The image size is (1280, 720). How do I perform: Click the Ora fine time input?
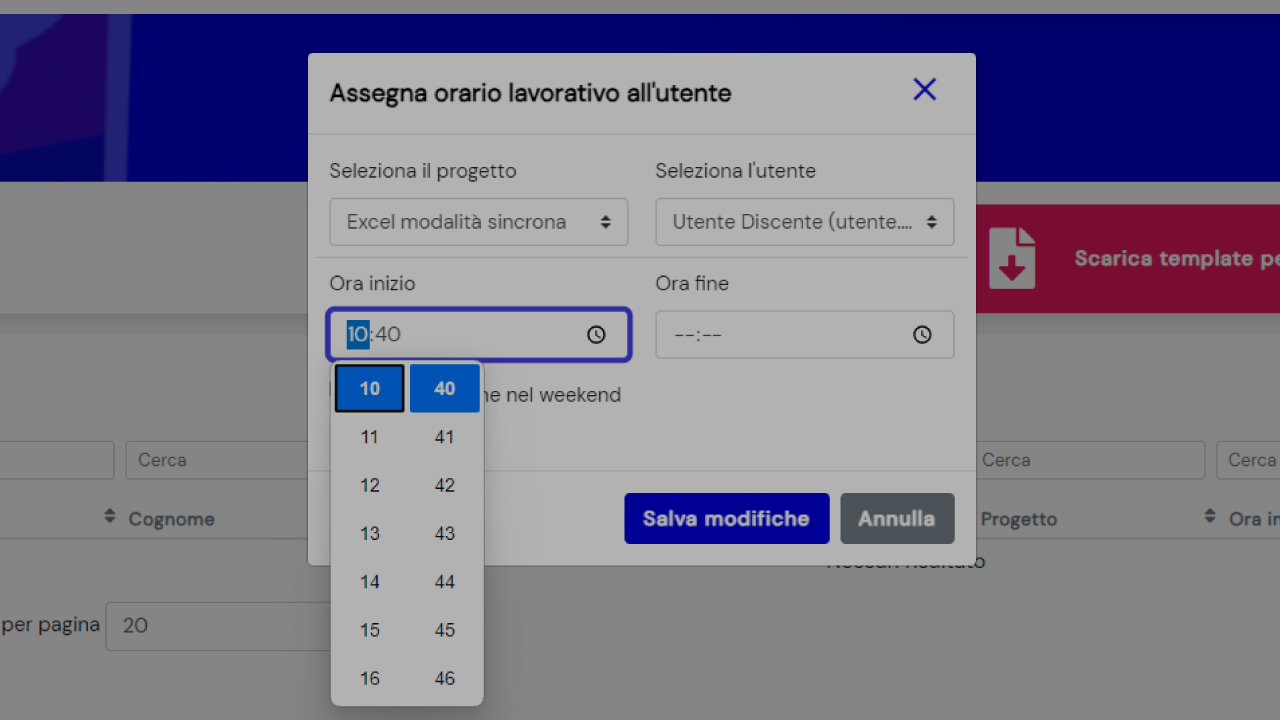(x=780, y=335)
